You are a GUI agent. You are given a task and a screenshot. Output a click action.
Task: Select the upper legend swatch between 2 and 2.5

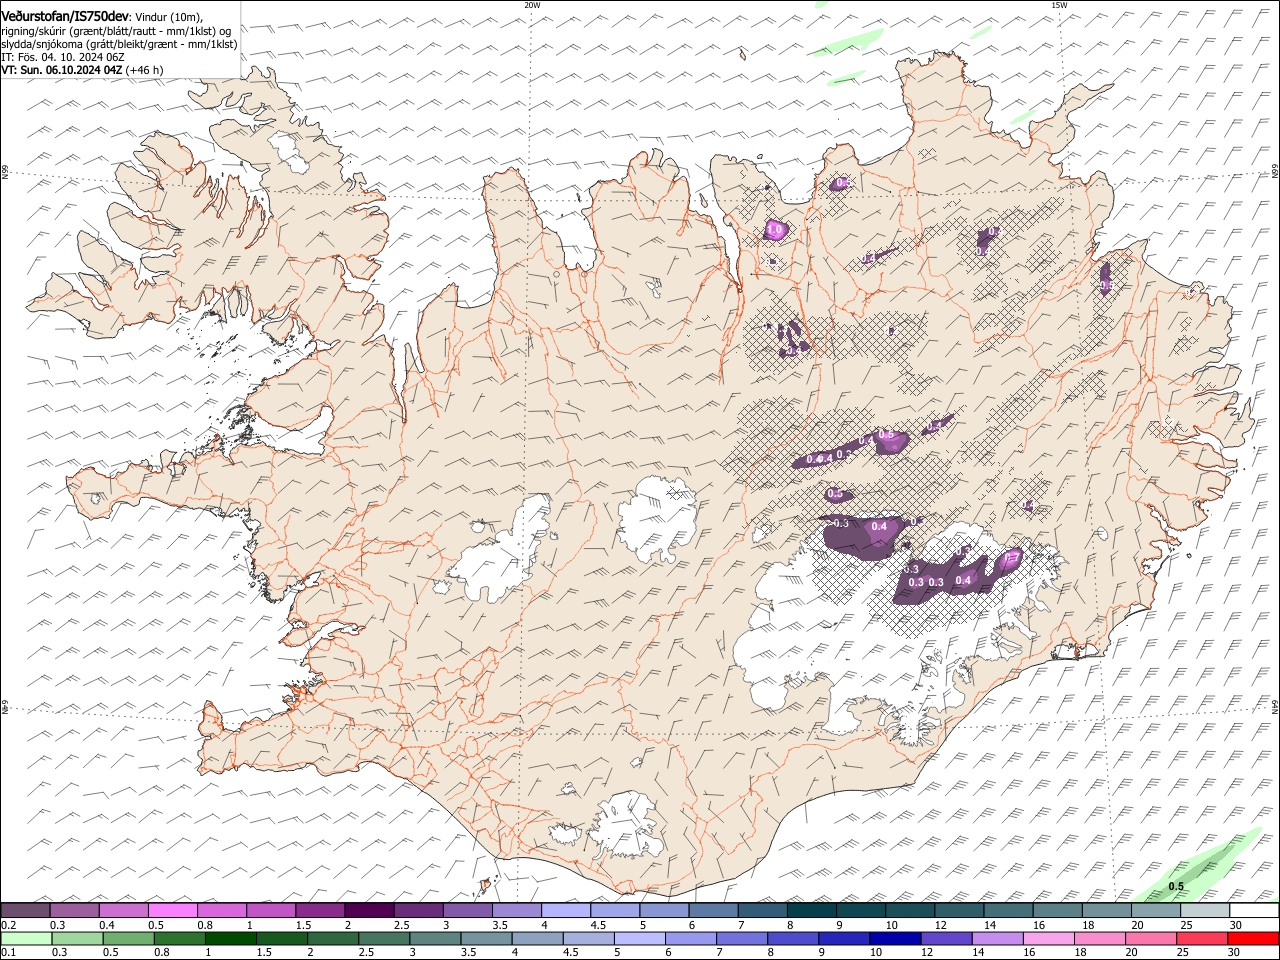(x=368, y=910)
